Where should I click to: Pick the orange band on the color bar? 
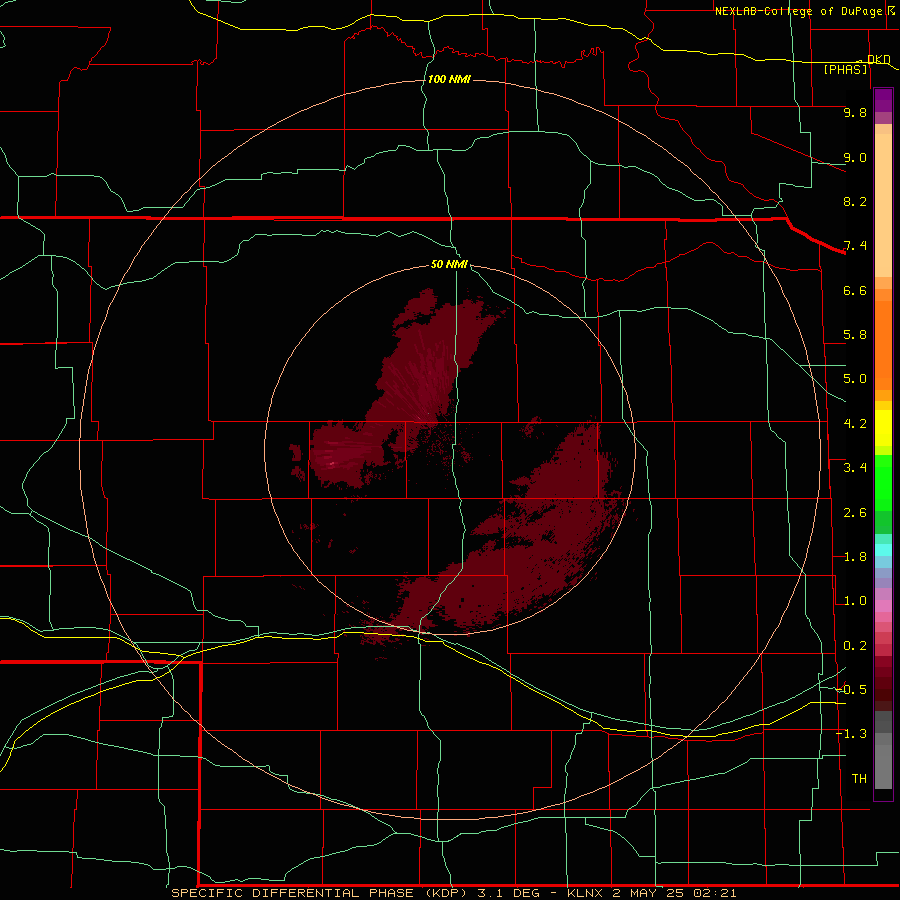click(x=883, y=346)
